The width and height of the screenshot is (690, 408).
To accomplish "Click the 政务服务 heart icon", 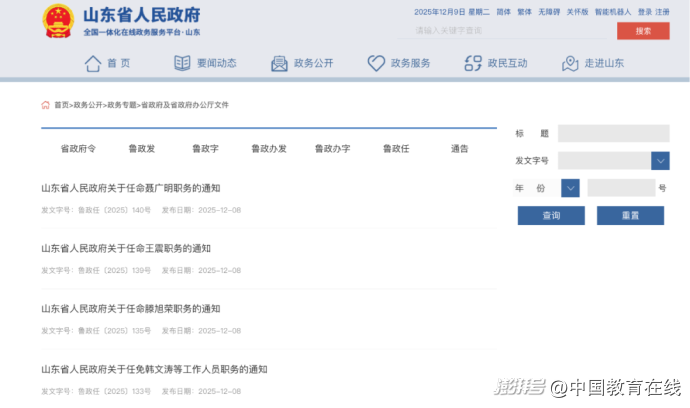I will (376, 64).
